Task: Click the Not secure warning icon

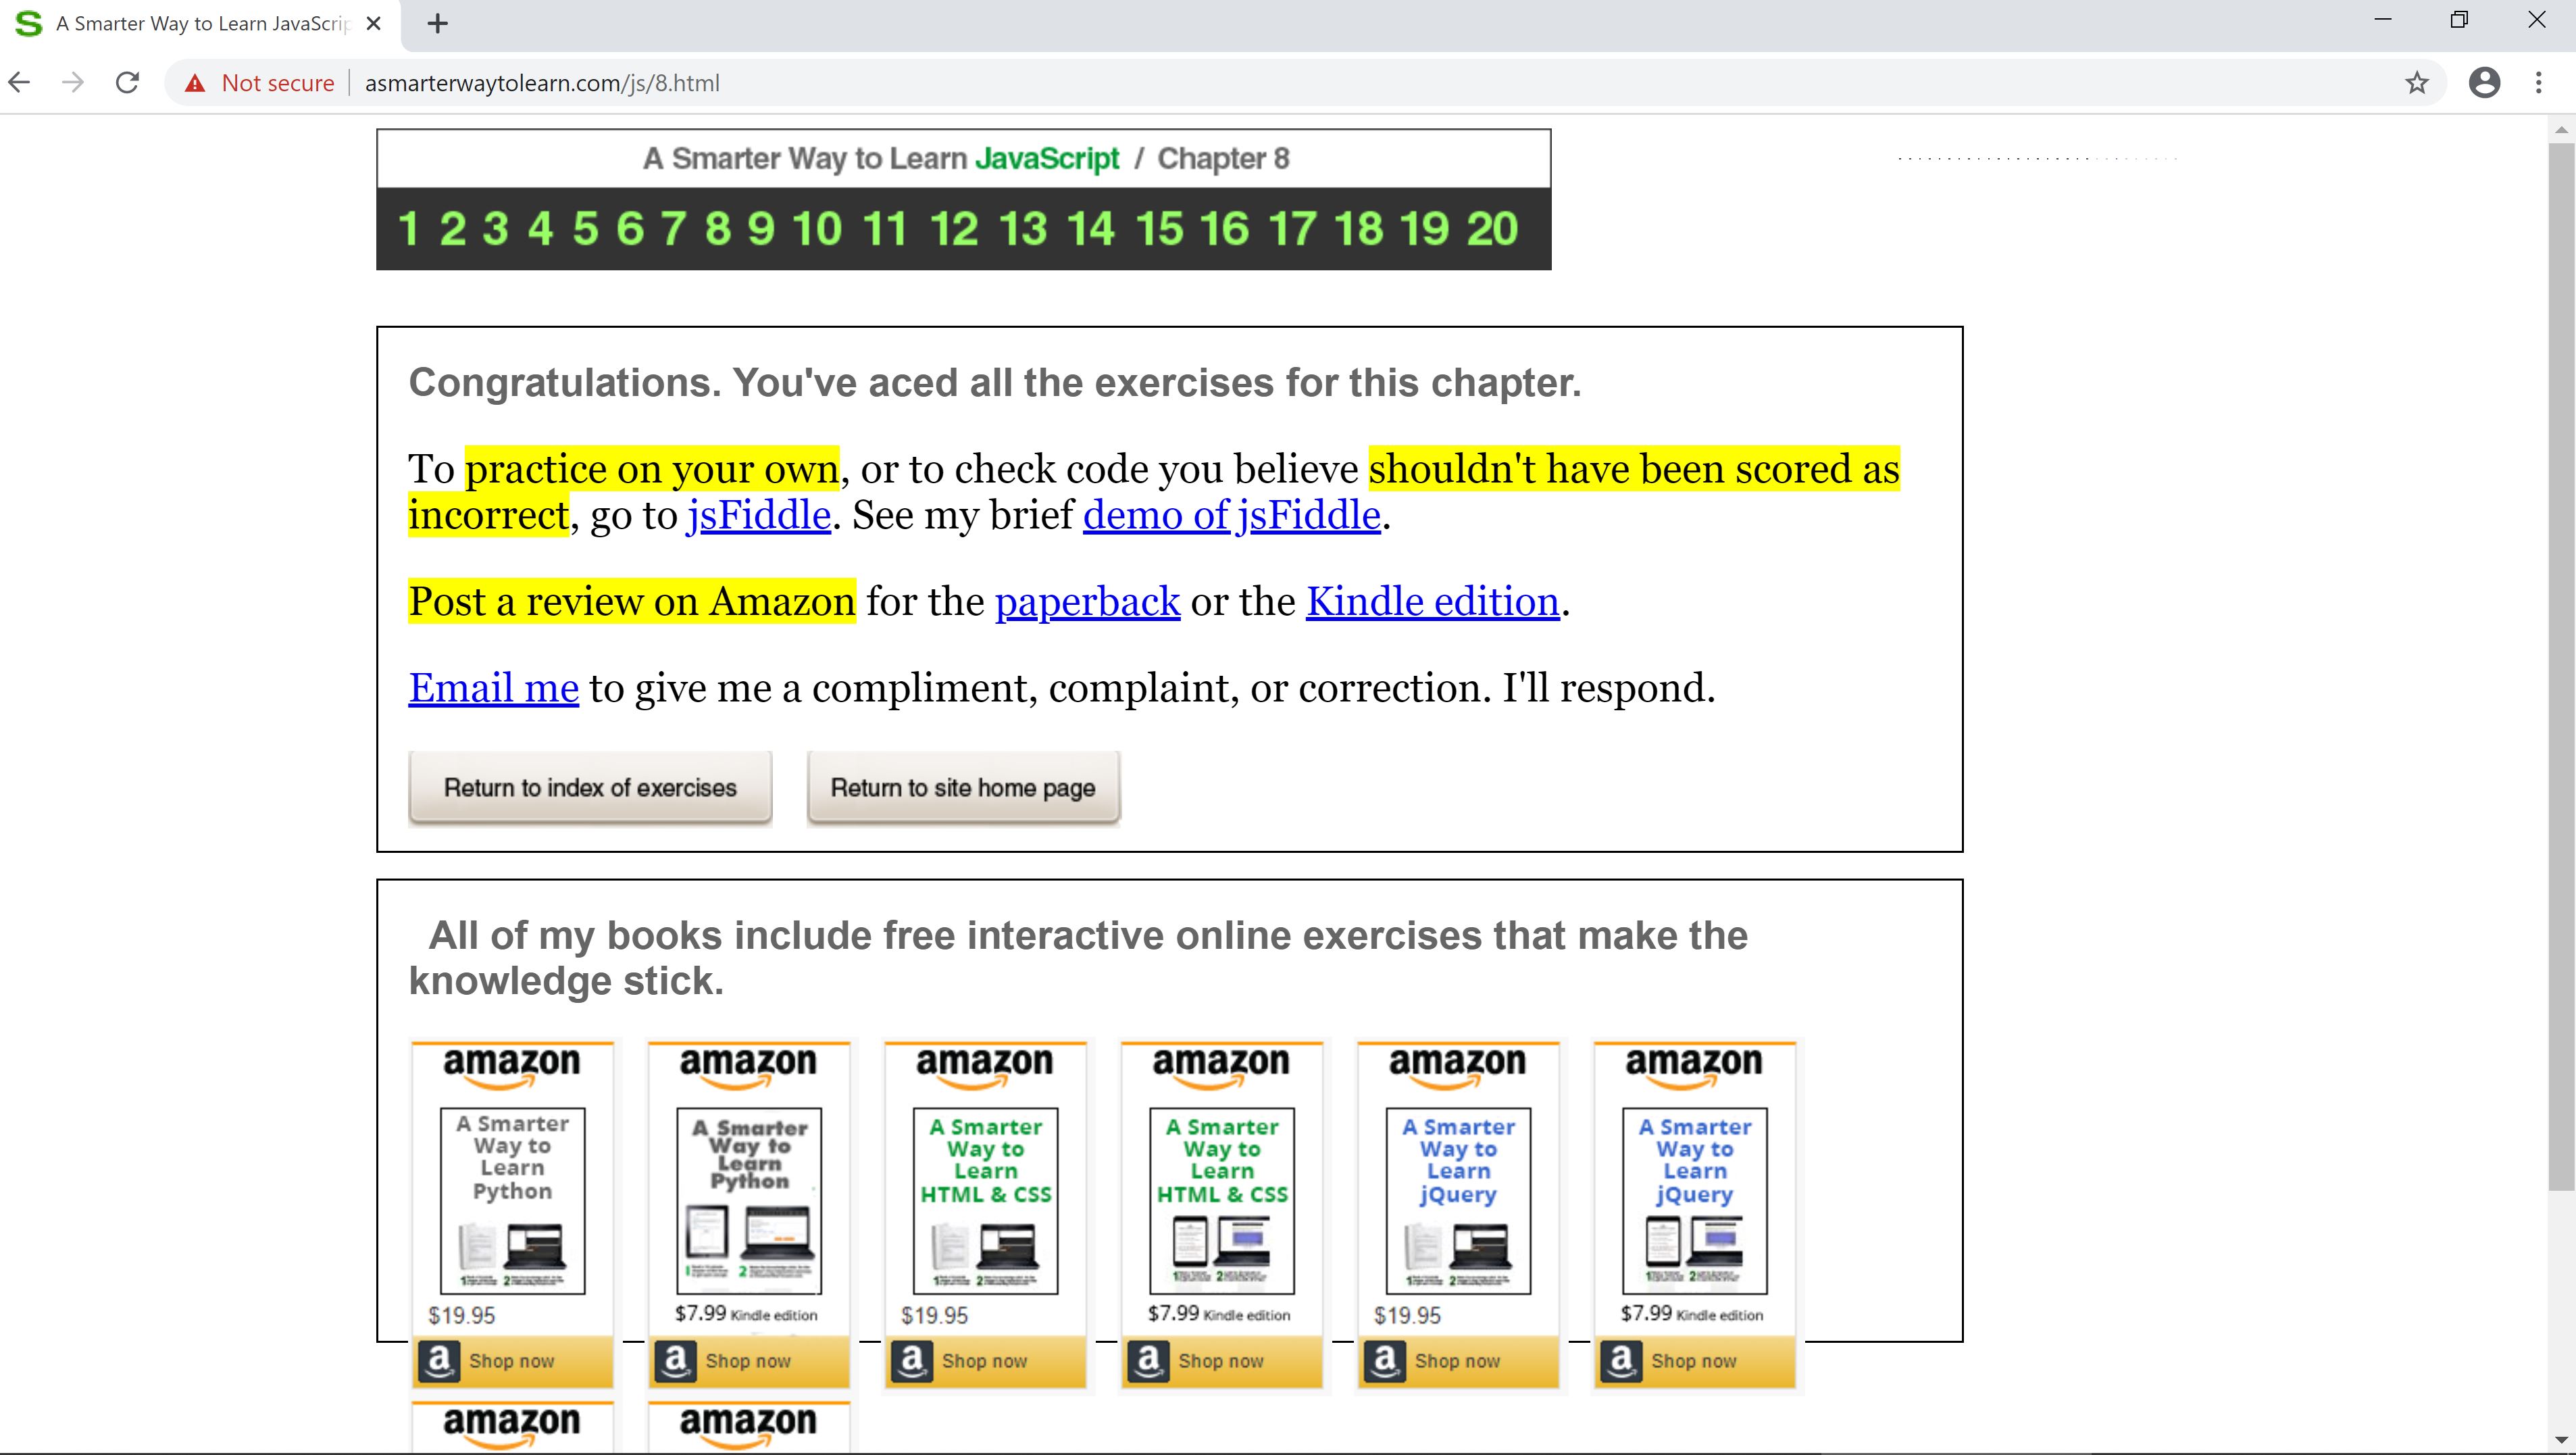Action: point(195,83)
